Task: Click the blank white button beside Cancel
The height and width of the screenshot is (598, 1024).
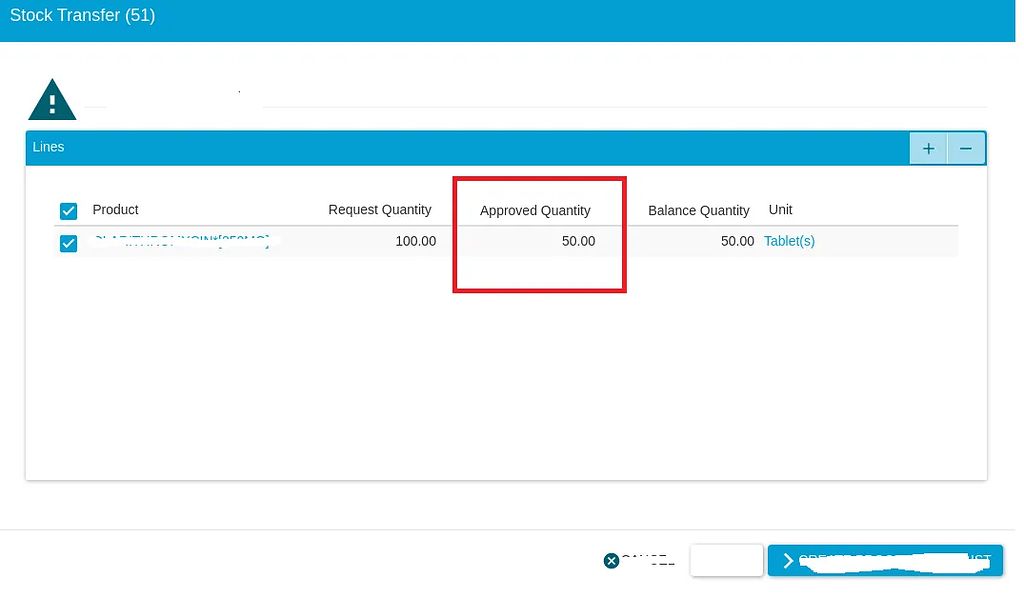Action: coord(727,561)
